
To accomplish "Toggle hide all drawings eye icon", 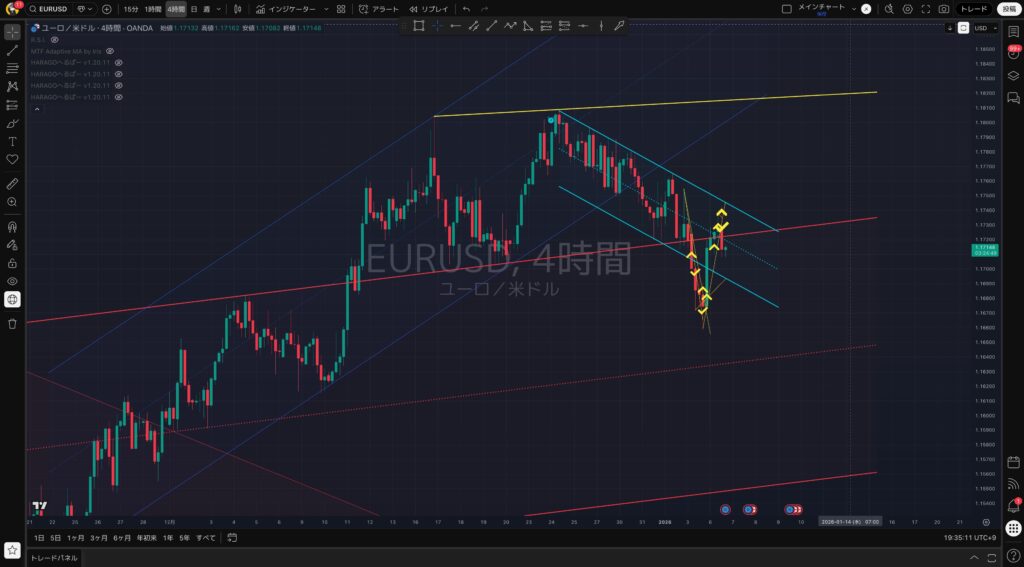I will pyautogui.click(x=12, y=282).
